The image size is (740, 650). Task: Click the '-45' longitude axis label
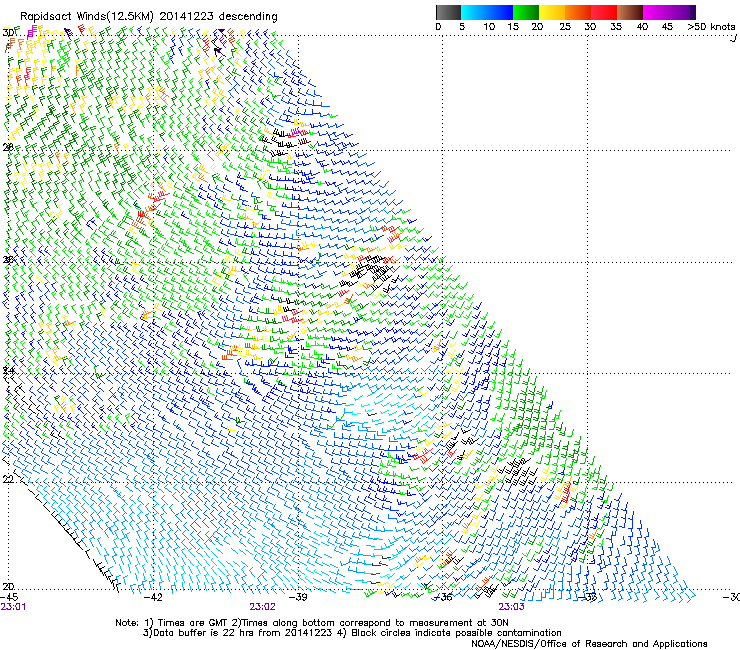[x=9, y=597]
